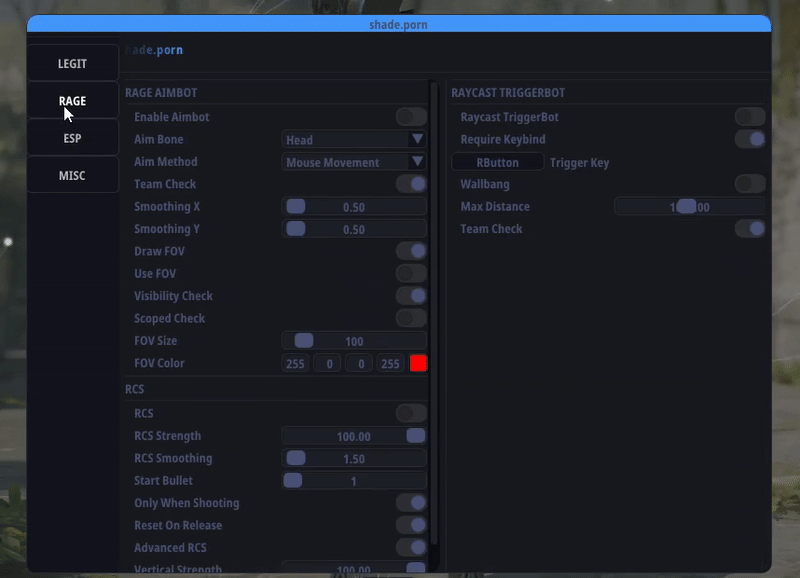Turn on the Use FOV toggle
Screen dimensions: 800x578
[x=411, y=273]
